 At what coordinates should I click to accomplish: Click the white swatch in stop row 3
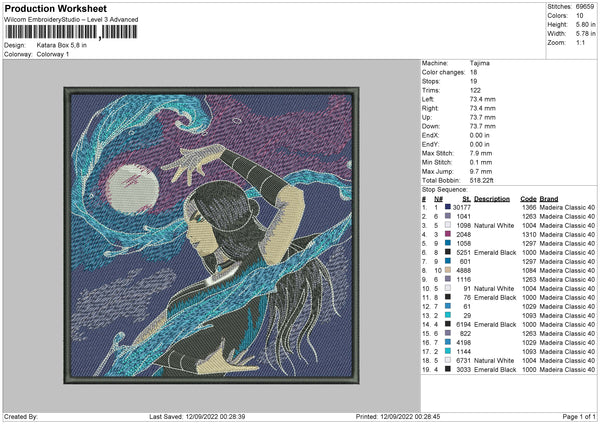click(x=448, y=225)
